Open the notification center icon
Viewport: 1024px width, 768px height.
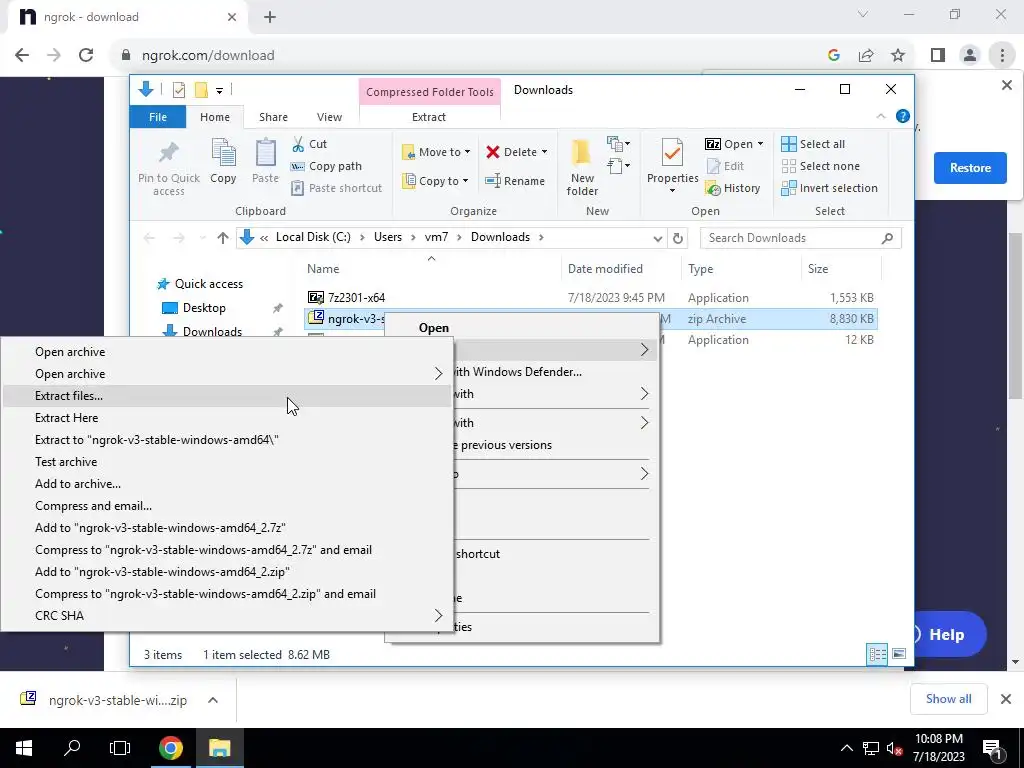tap(992, 748)
